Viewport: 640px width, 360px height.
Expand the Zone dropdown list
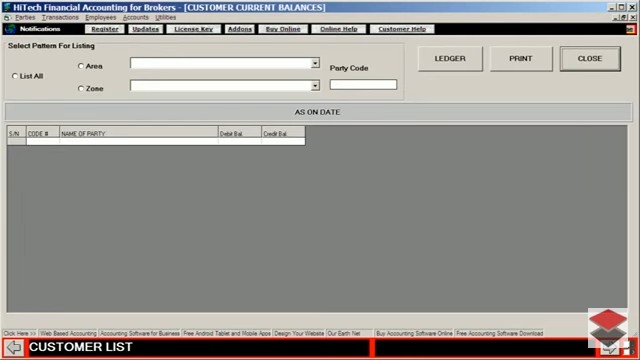coord(315,86)
